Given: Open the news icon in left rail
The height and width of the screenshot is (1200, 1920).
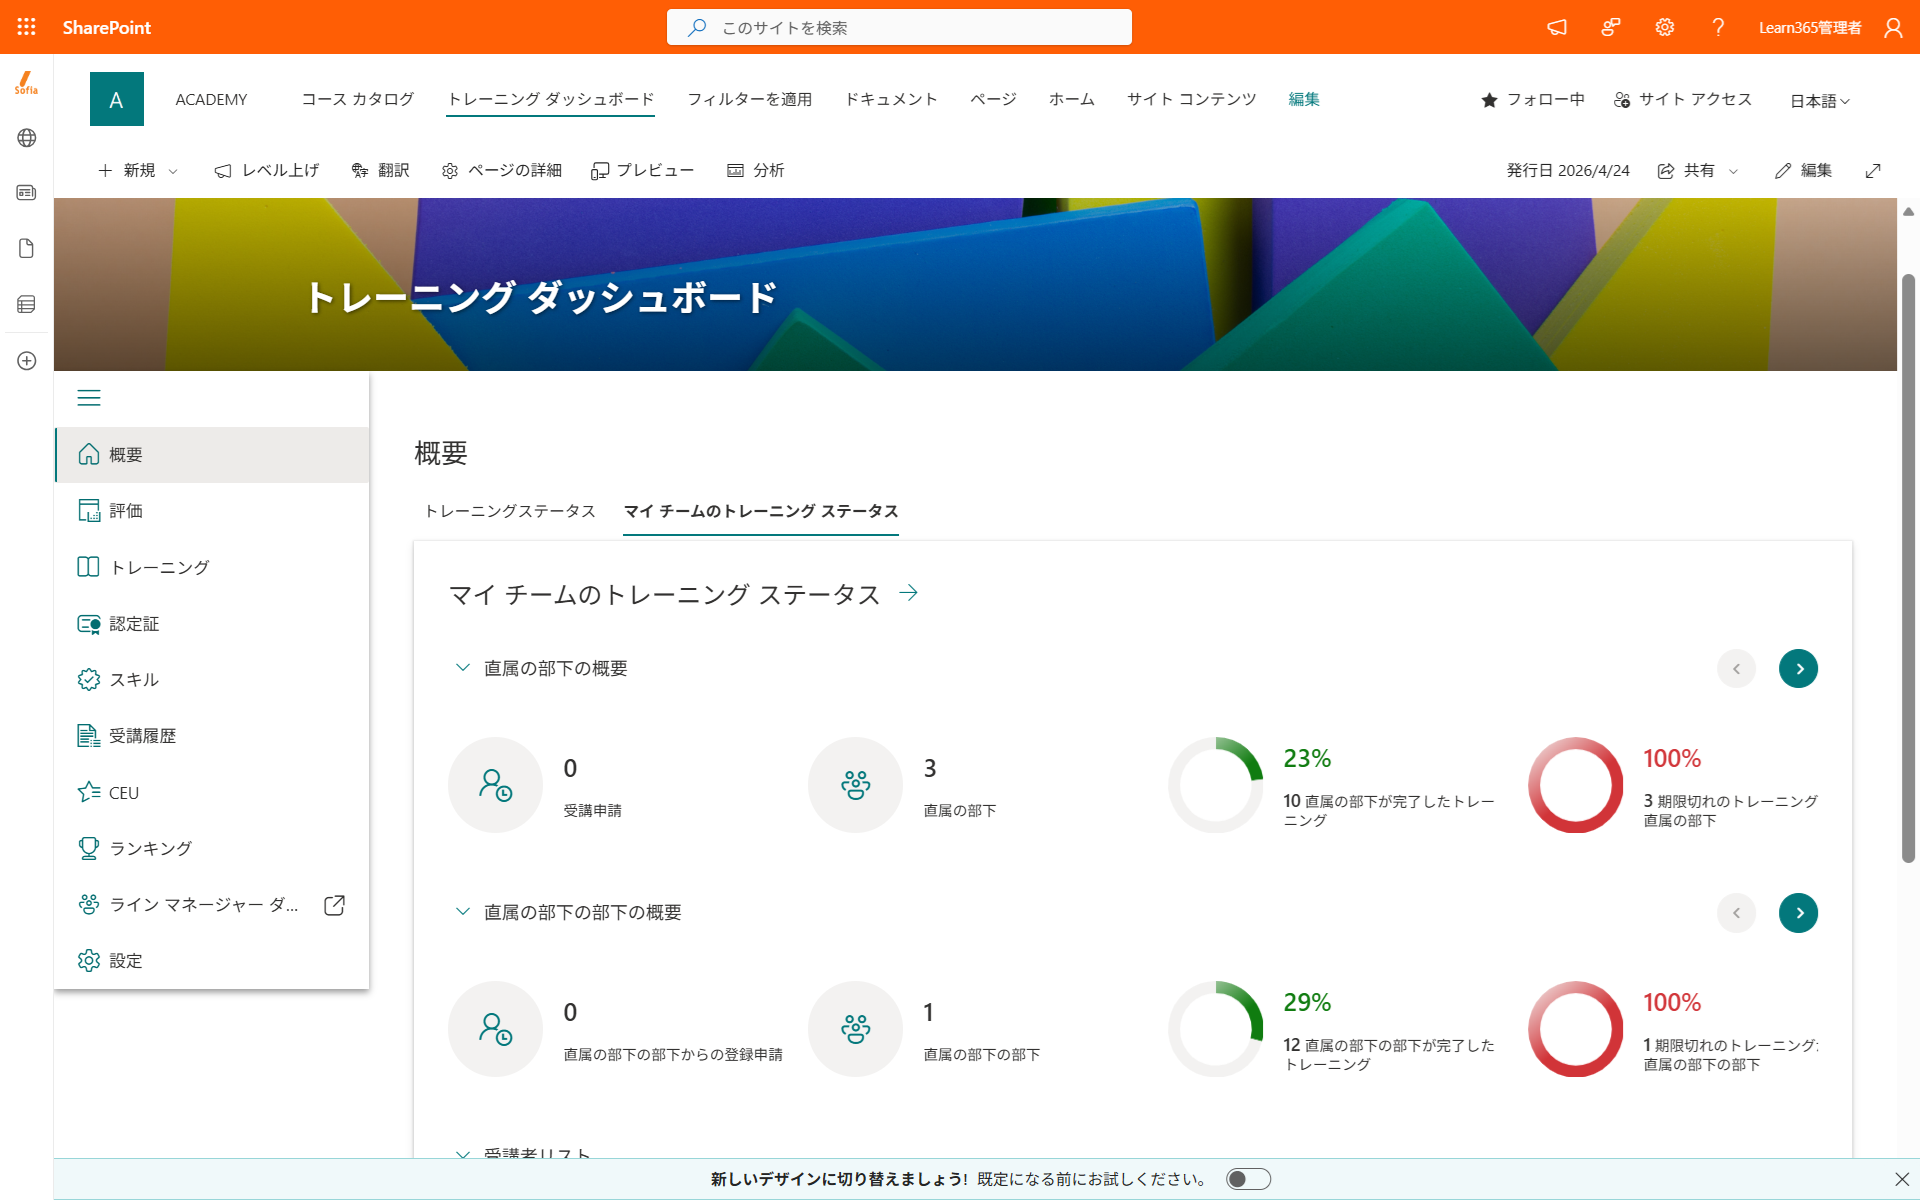Looking at the screenshot, I should point(27,192).
